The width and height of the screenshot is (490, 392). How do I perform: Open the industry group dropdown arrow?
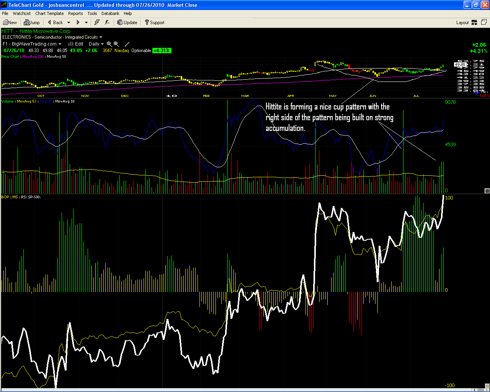(101, 37)
